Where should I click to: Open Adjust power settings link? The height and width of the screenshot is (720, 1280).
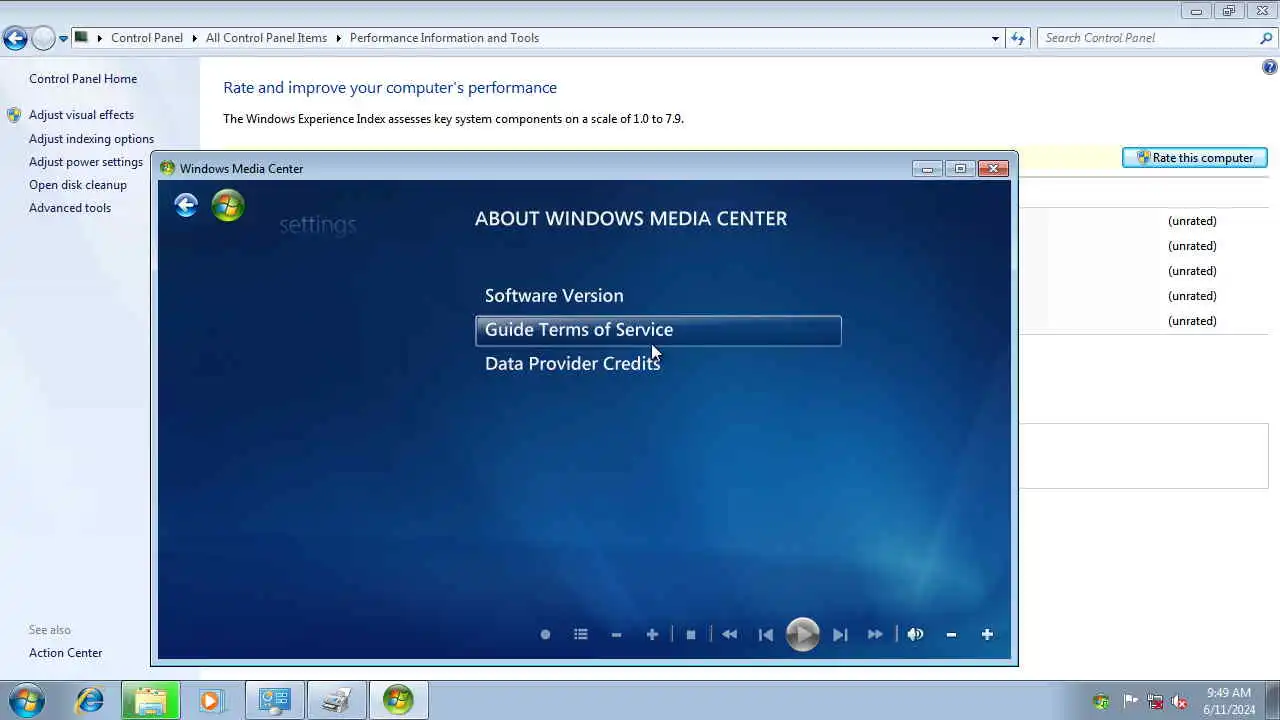86,162
